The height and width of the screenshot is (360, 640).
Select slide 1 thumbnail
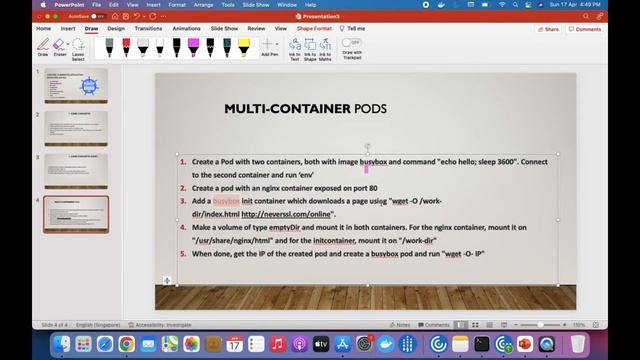[76, 86]
